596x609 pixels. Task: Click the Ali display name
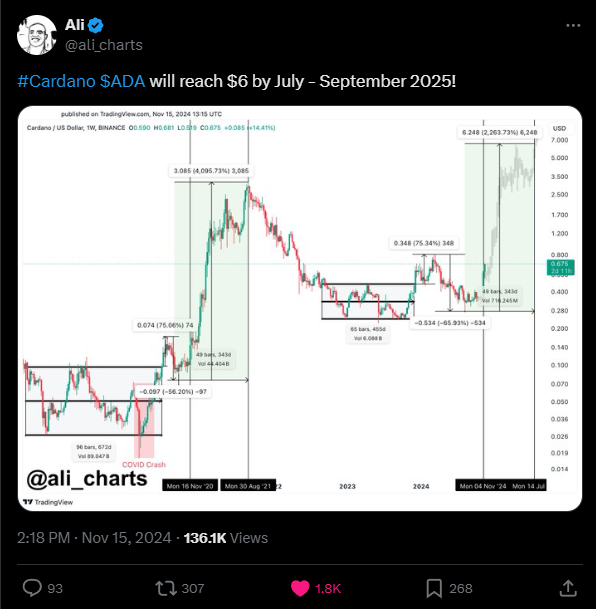pos(74,25)
